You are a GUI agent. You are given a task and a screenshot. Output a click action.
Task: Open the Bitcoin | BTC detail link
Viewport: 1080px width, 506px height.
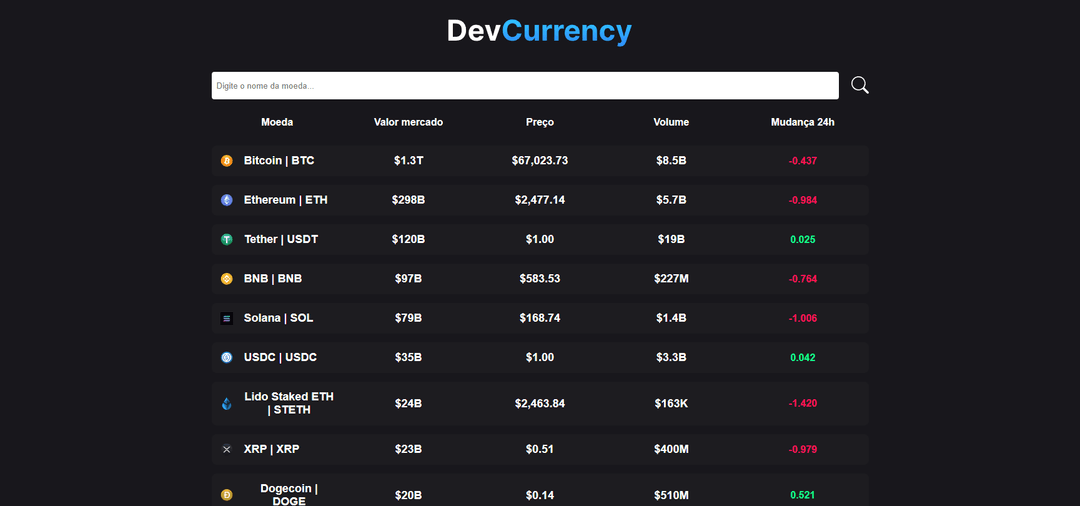click(279, 160)
